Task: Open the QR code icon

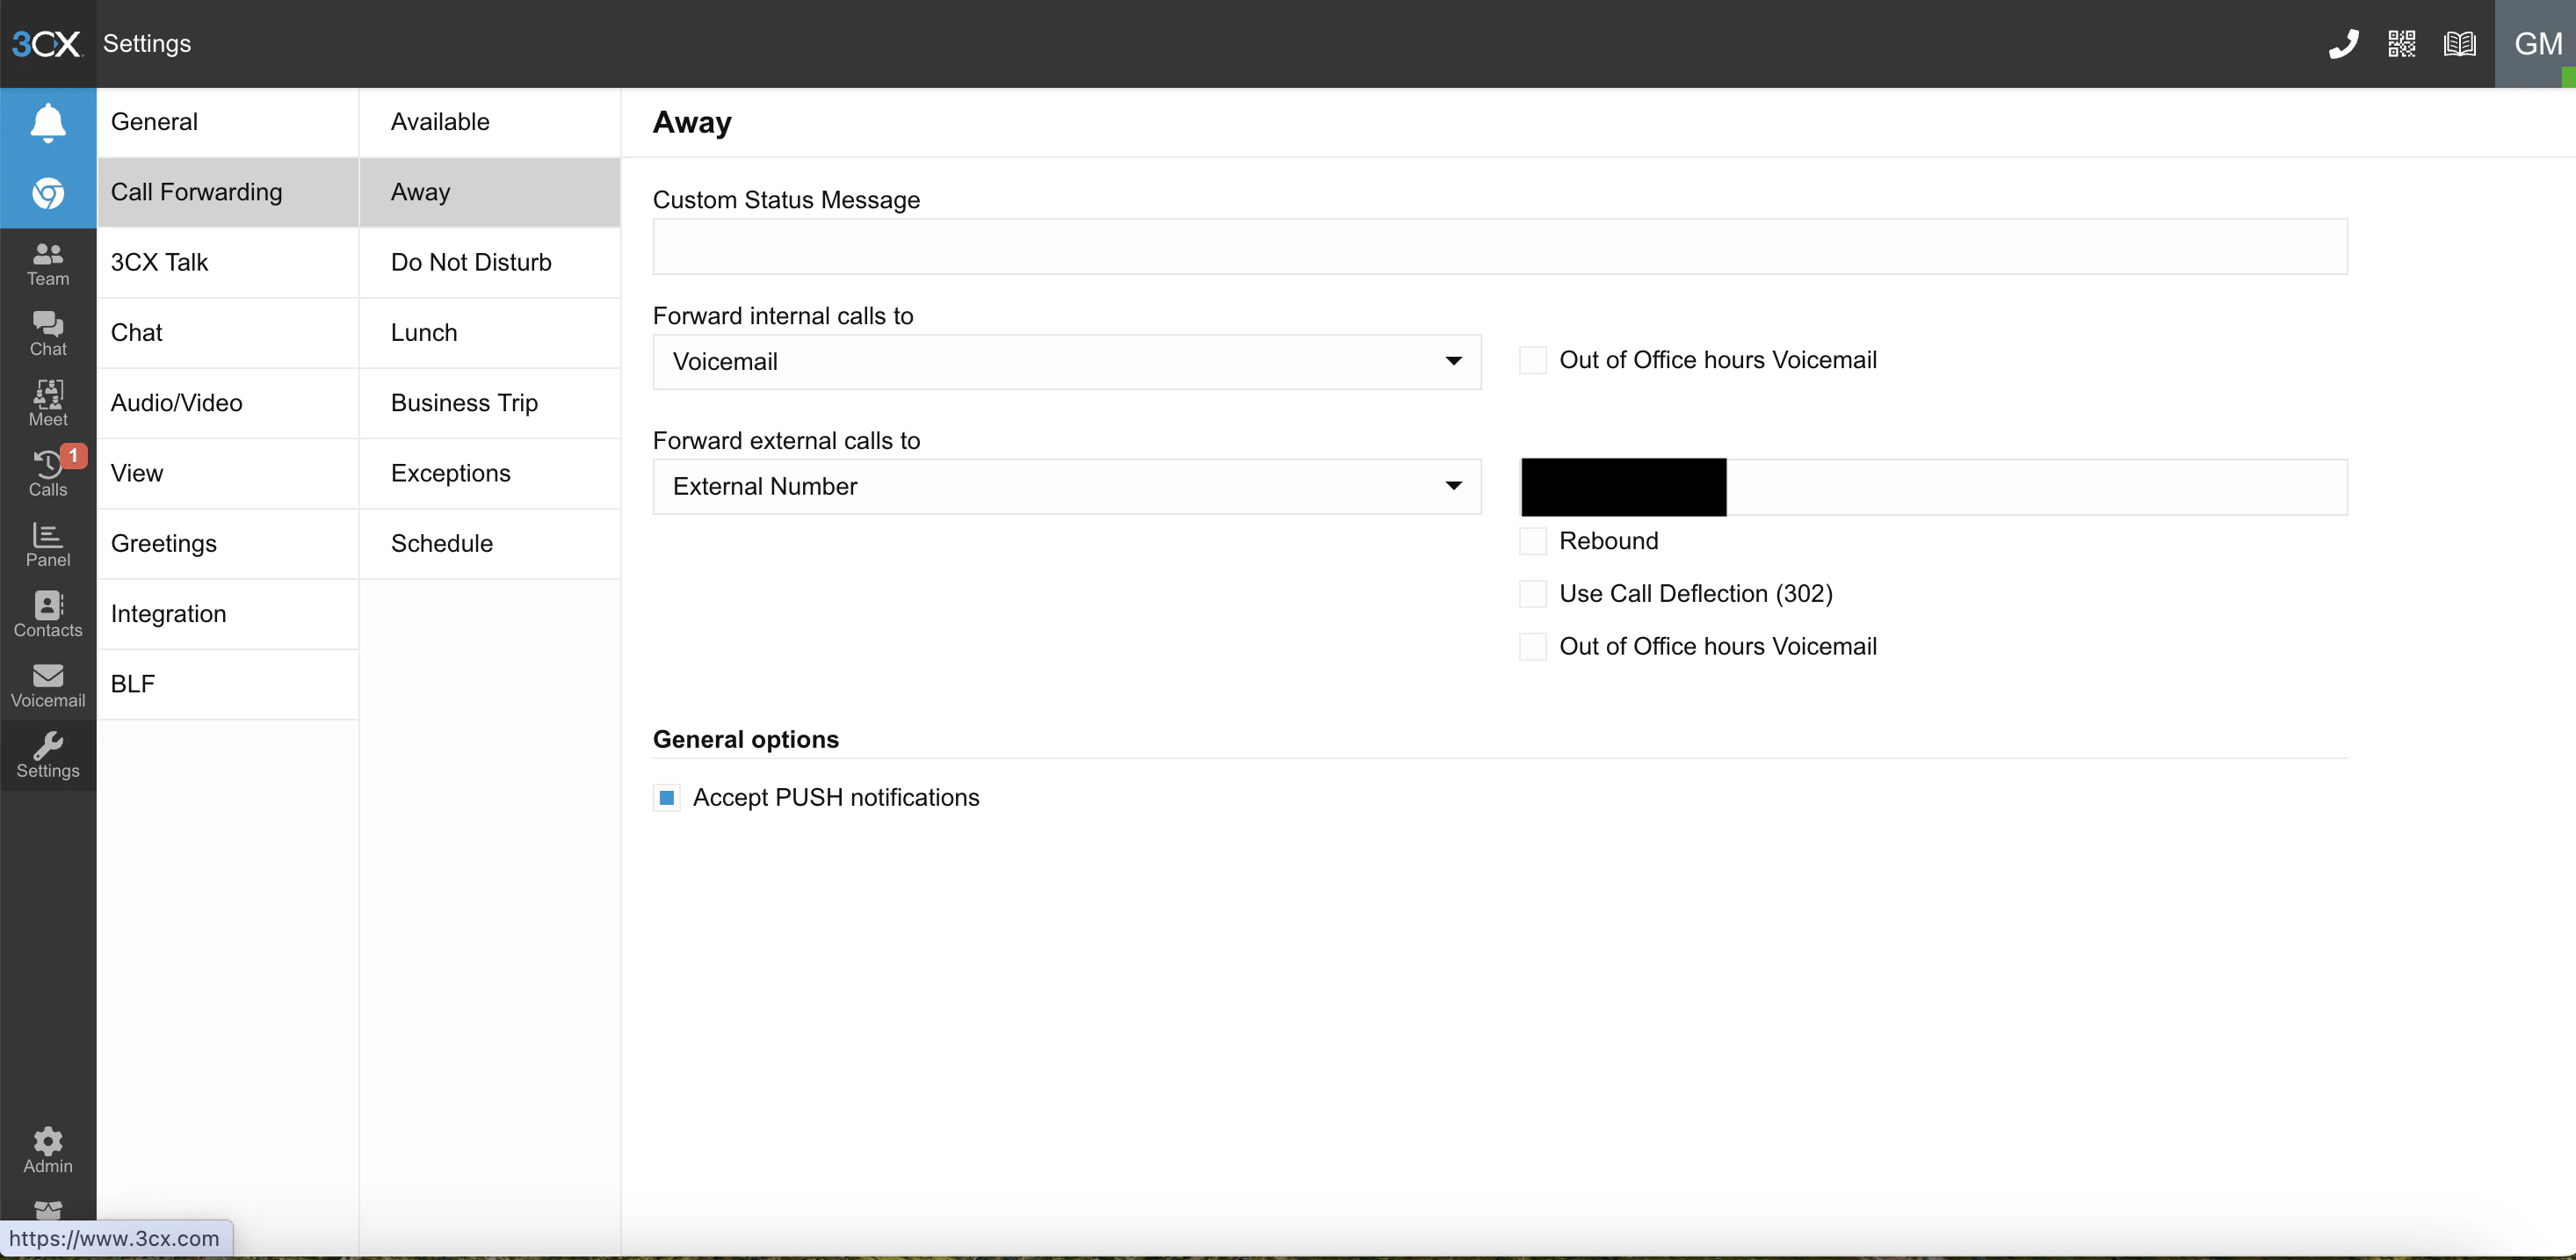Action: (2401, 44)
